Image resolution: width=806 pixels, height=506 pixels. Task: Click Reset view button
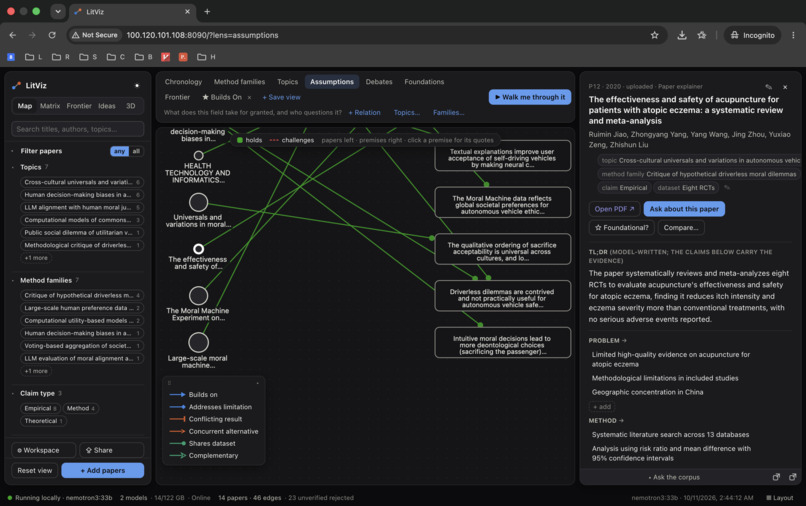34,471
